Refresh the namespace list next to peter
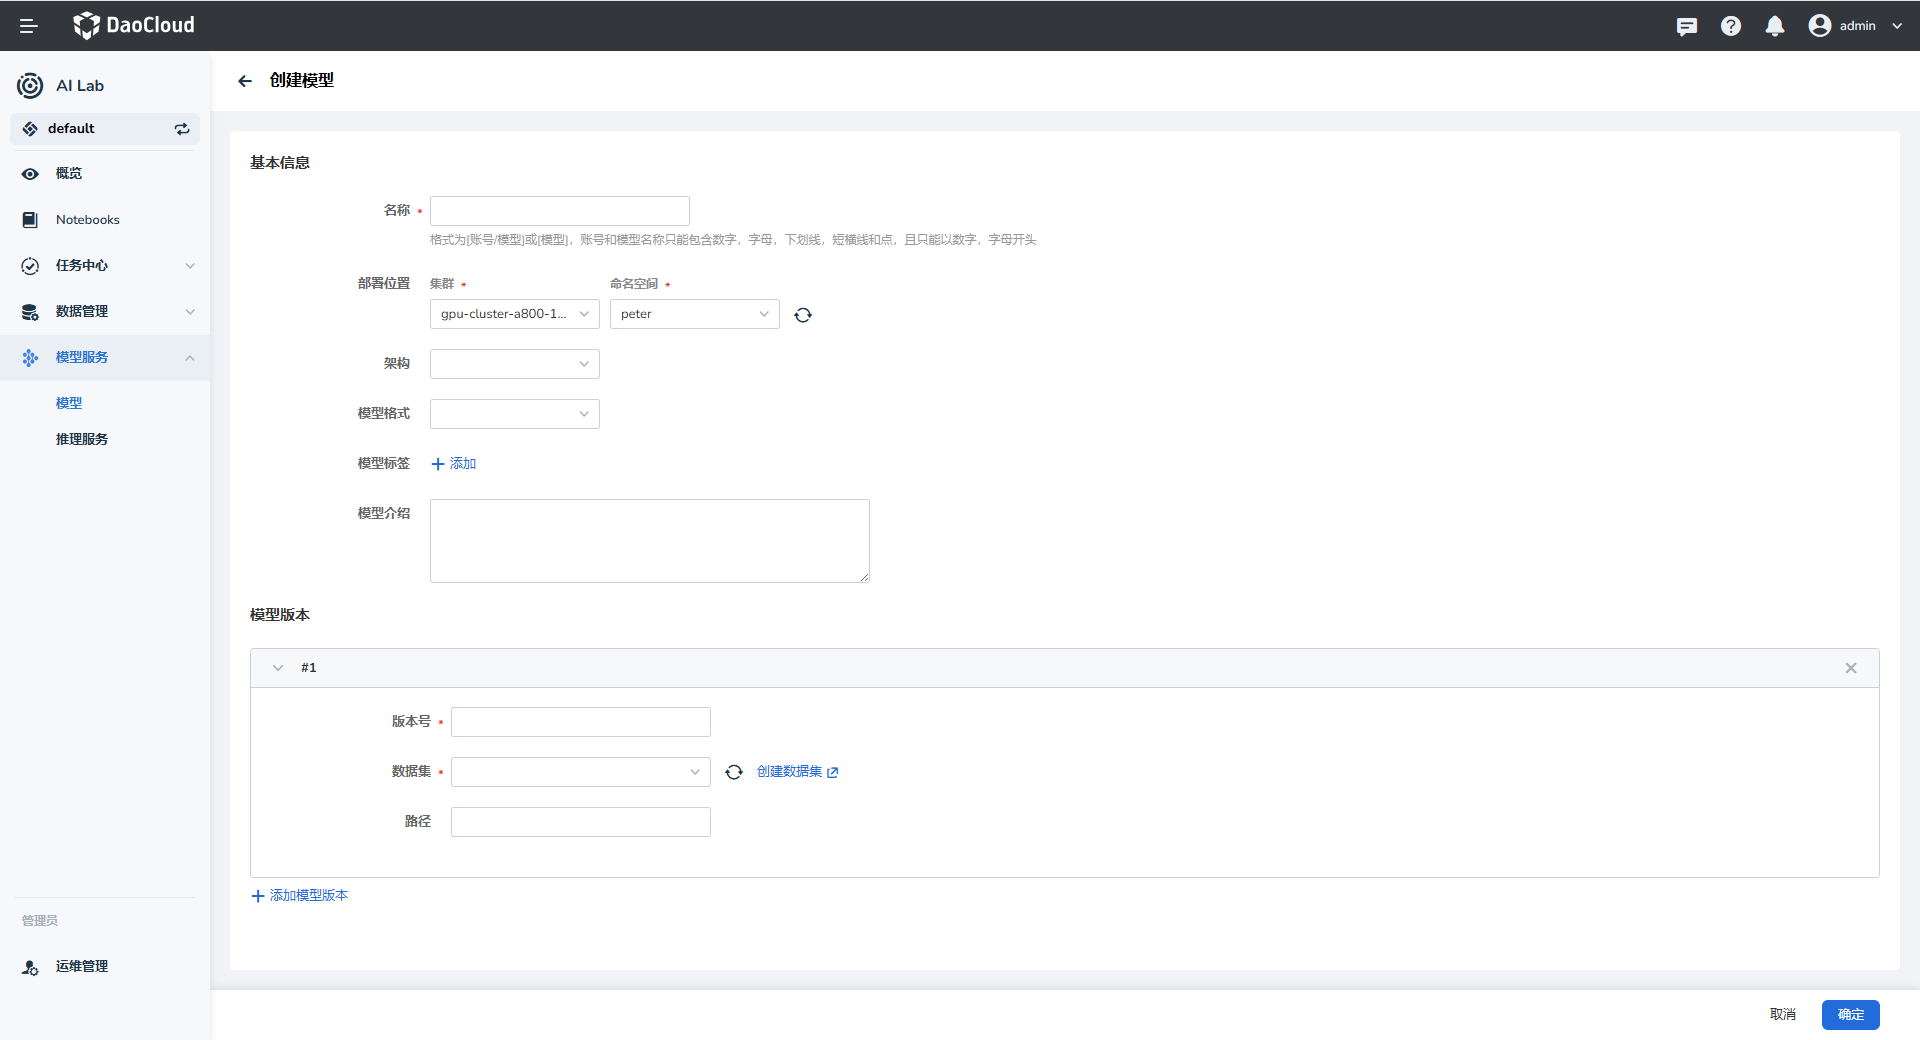 pos(802,315)
